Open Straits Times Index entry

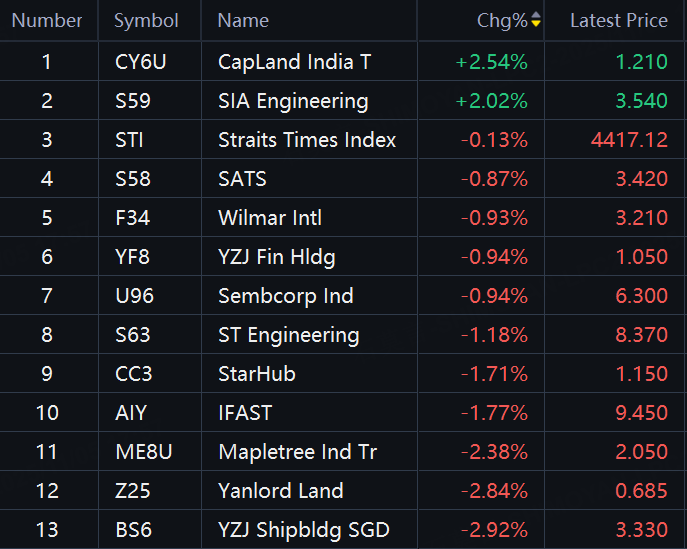tap(307, 140)
